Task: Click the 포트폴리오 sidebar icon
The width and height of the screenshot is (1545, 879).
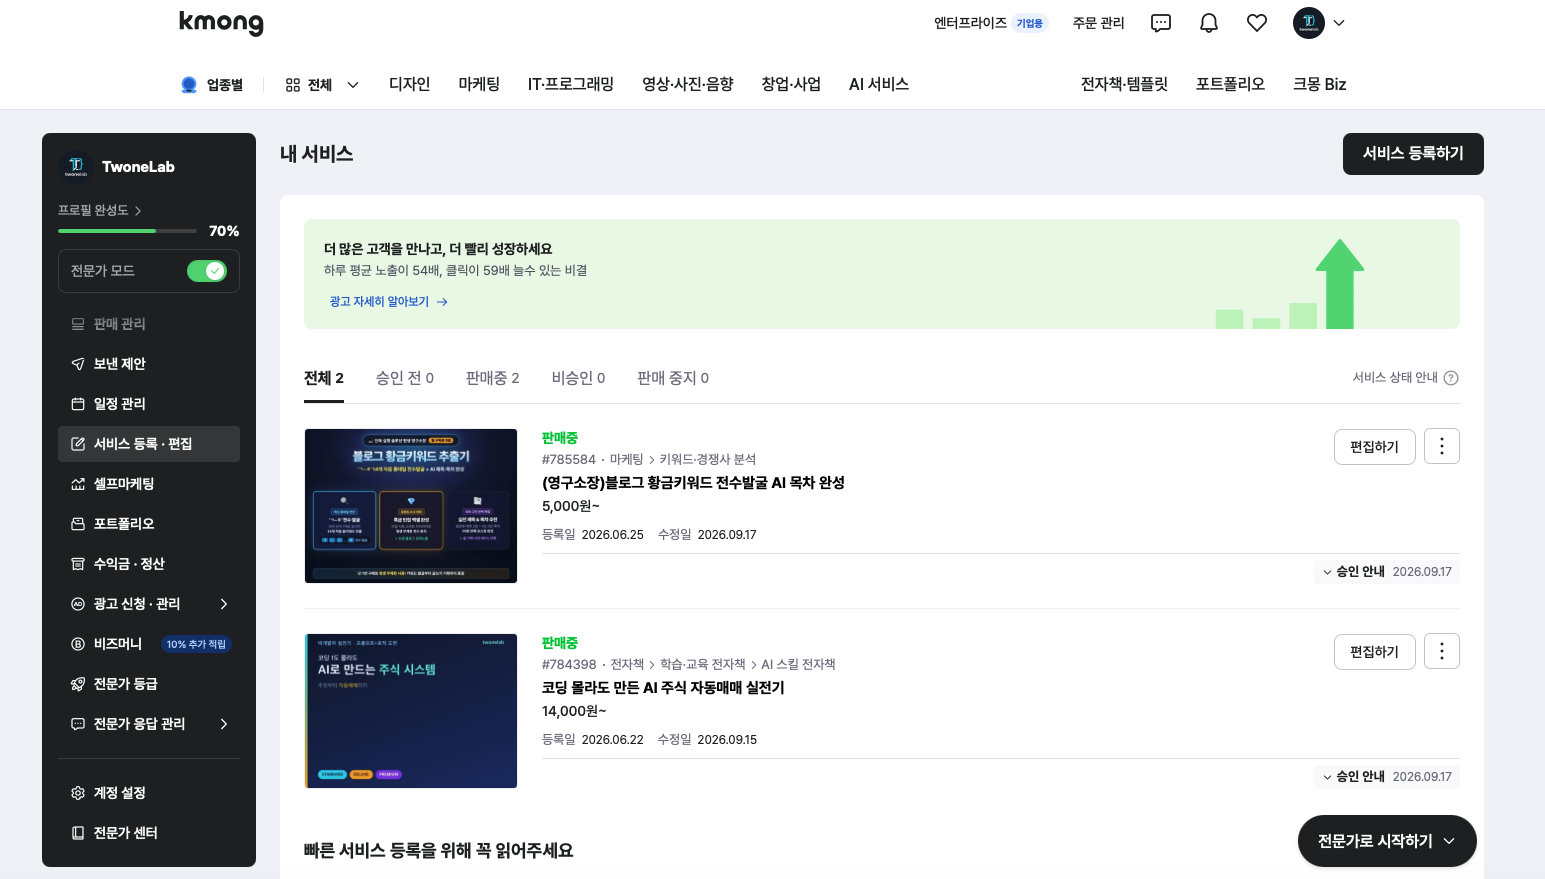Action: point(78,524)
